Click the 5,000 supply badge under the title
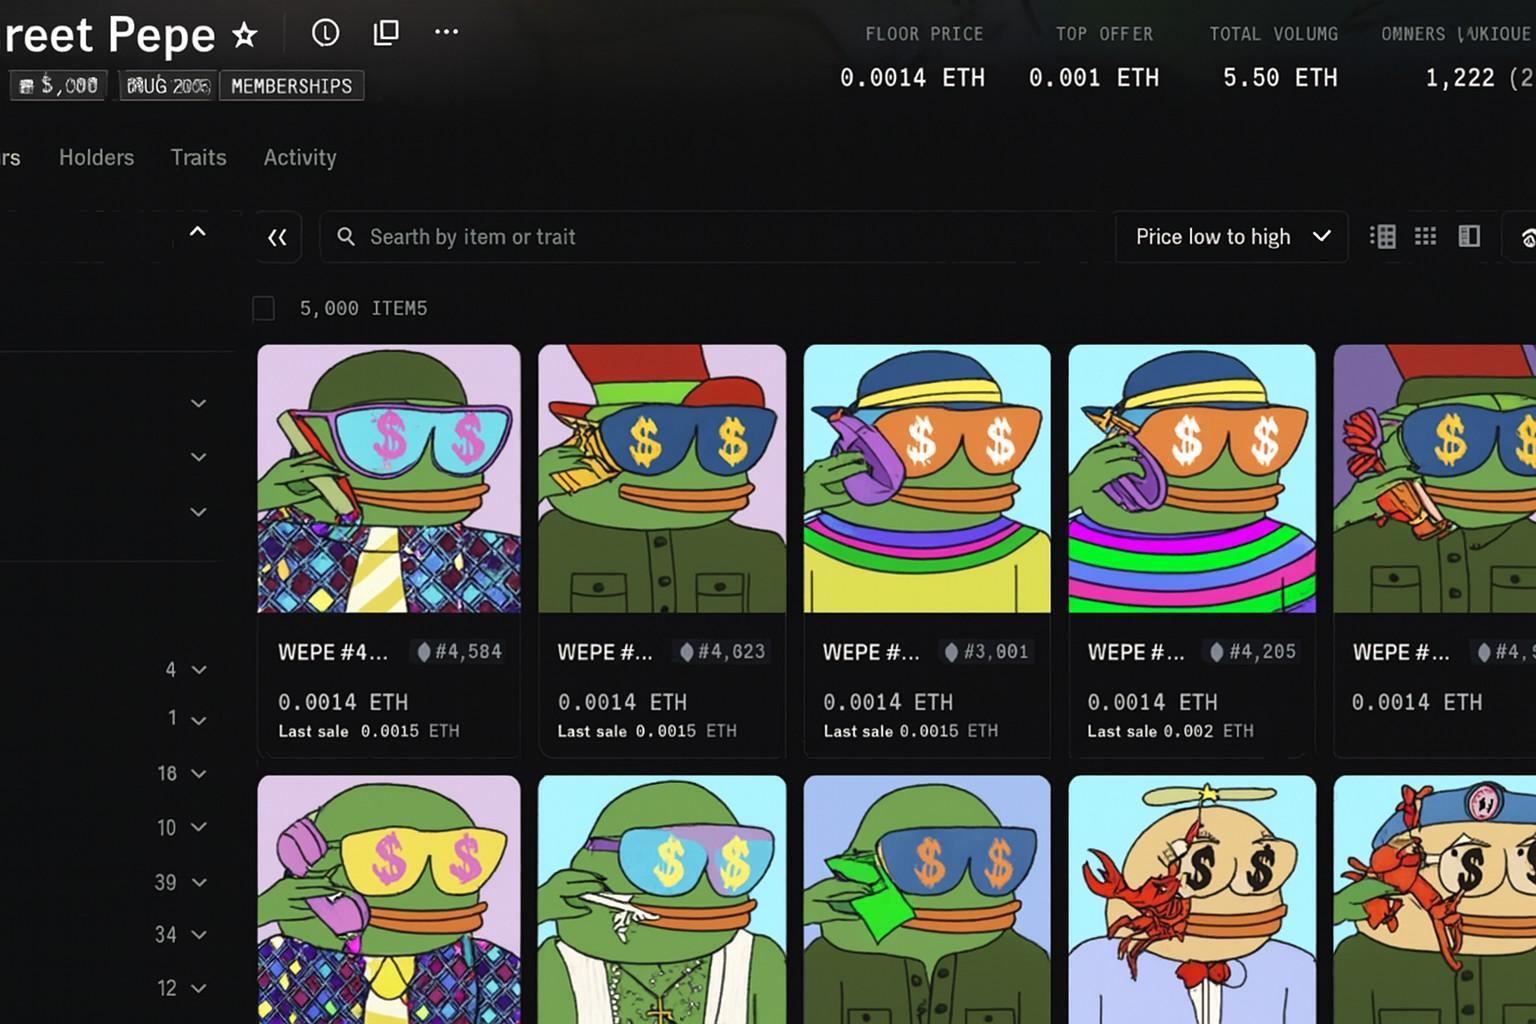Image resolution: width=1536 pixels, height=1024 pixels. click(60, 86)
